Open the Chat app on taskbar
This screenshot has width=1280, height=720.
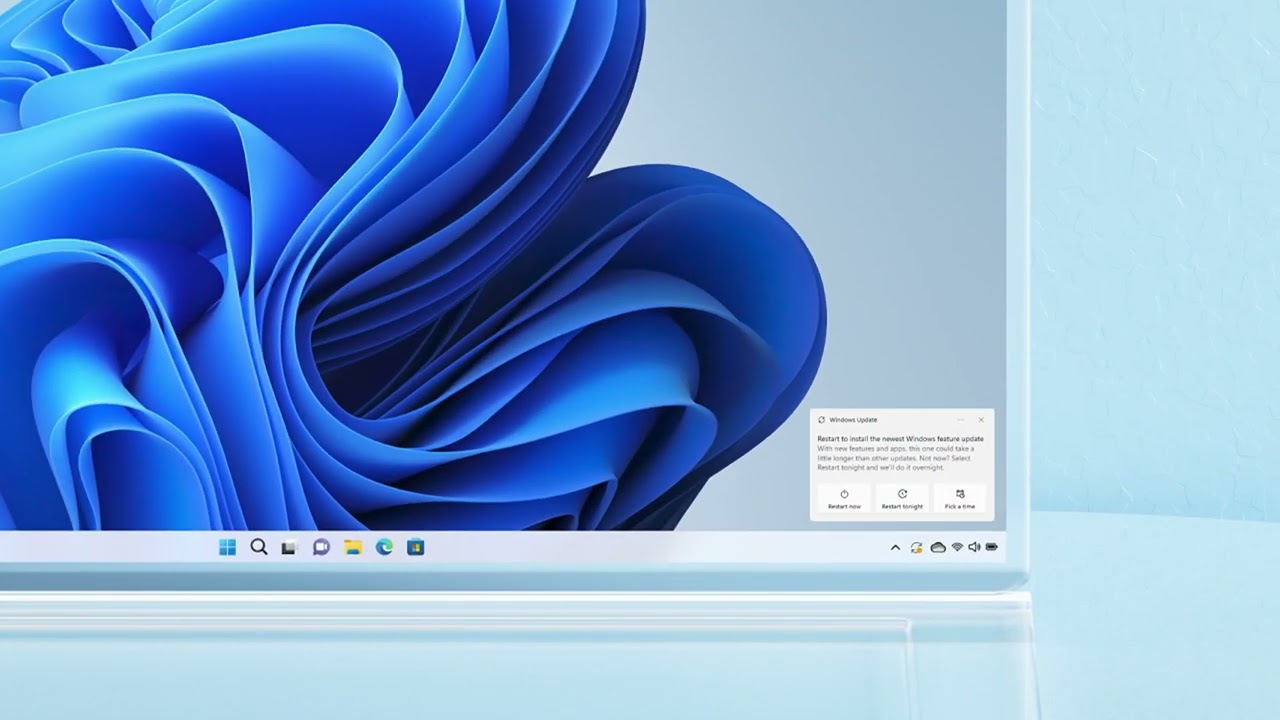coord(321,547)
